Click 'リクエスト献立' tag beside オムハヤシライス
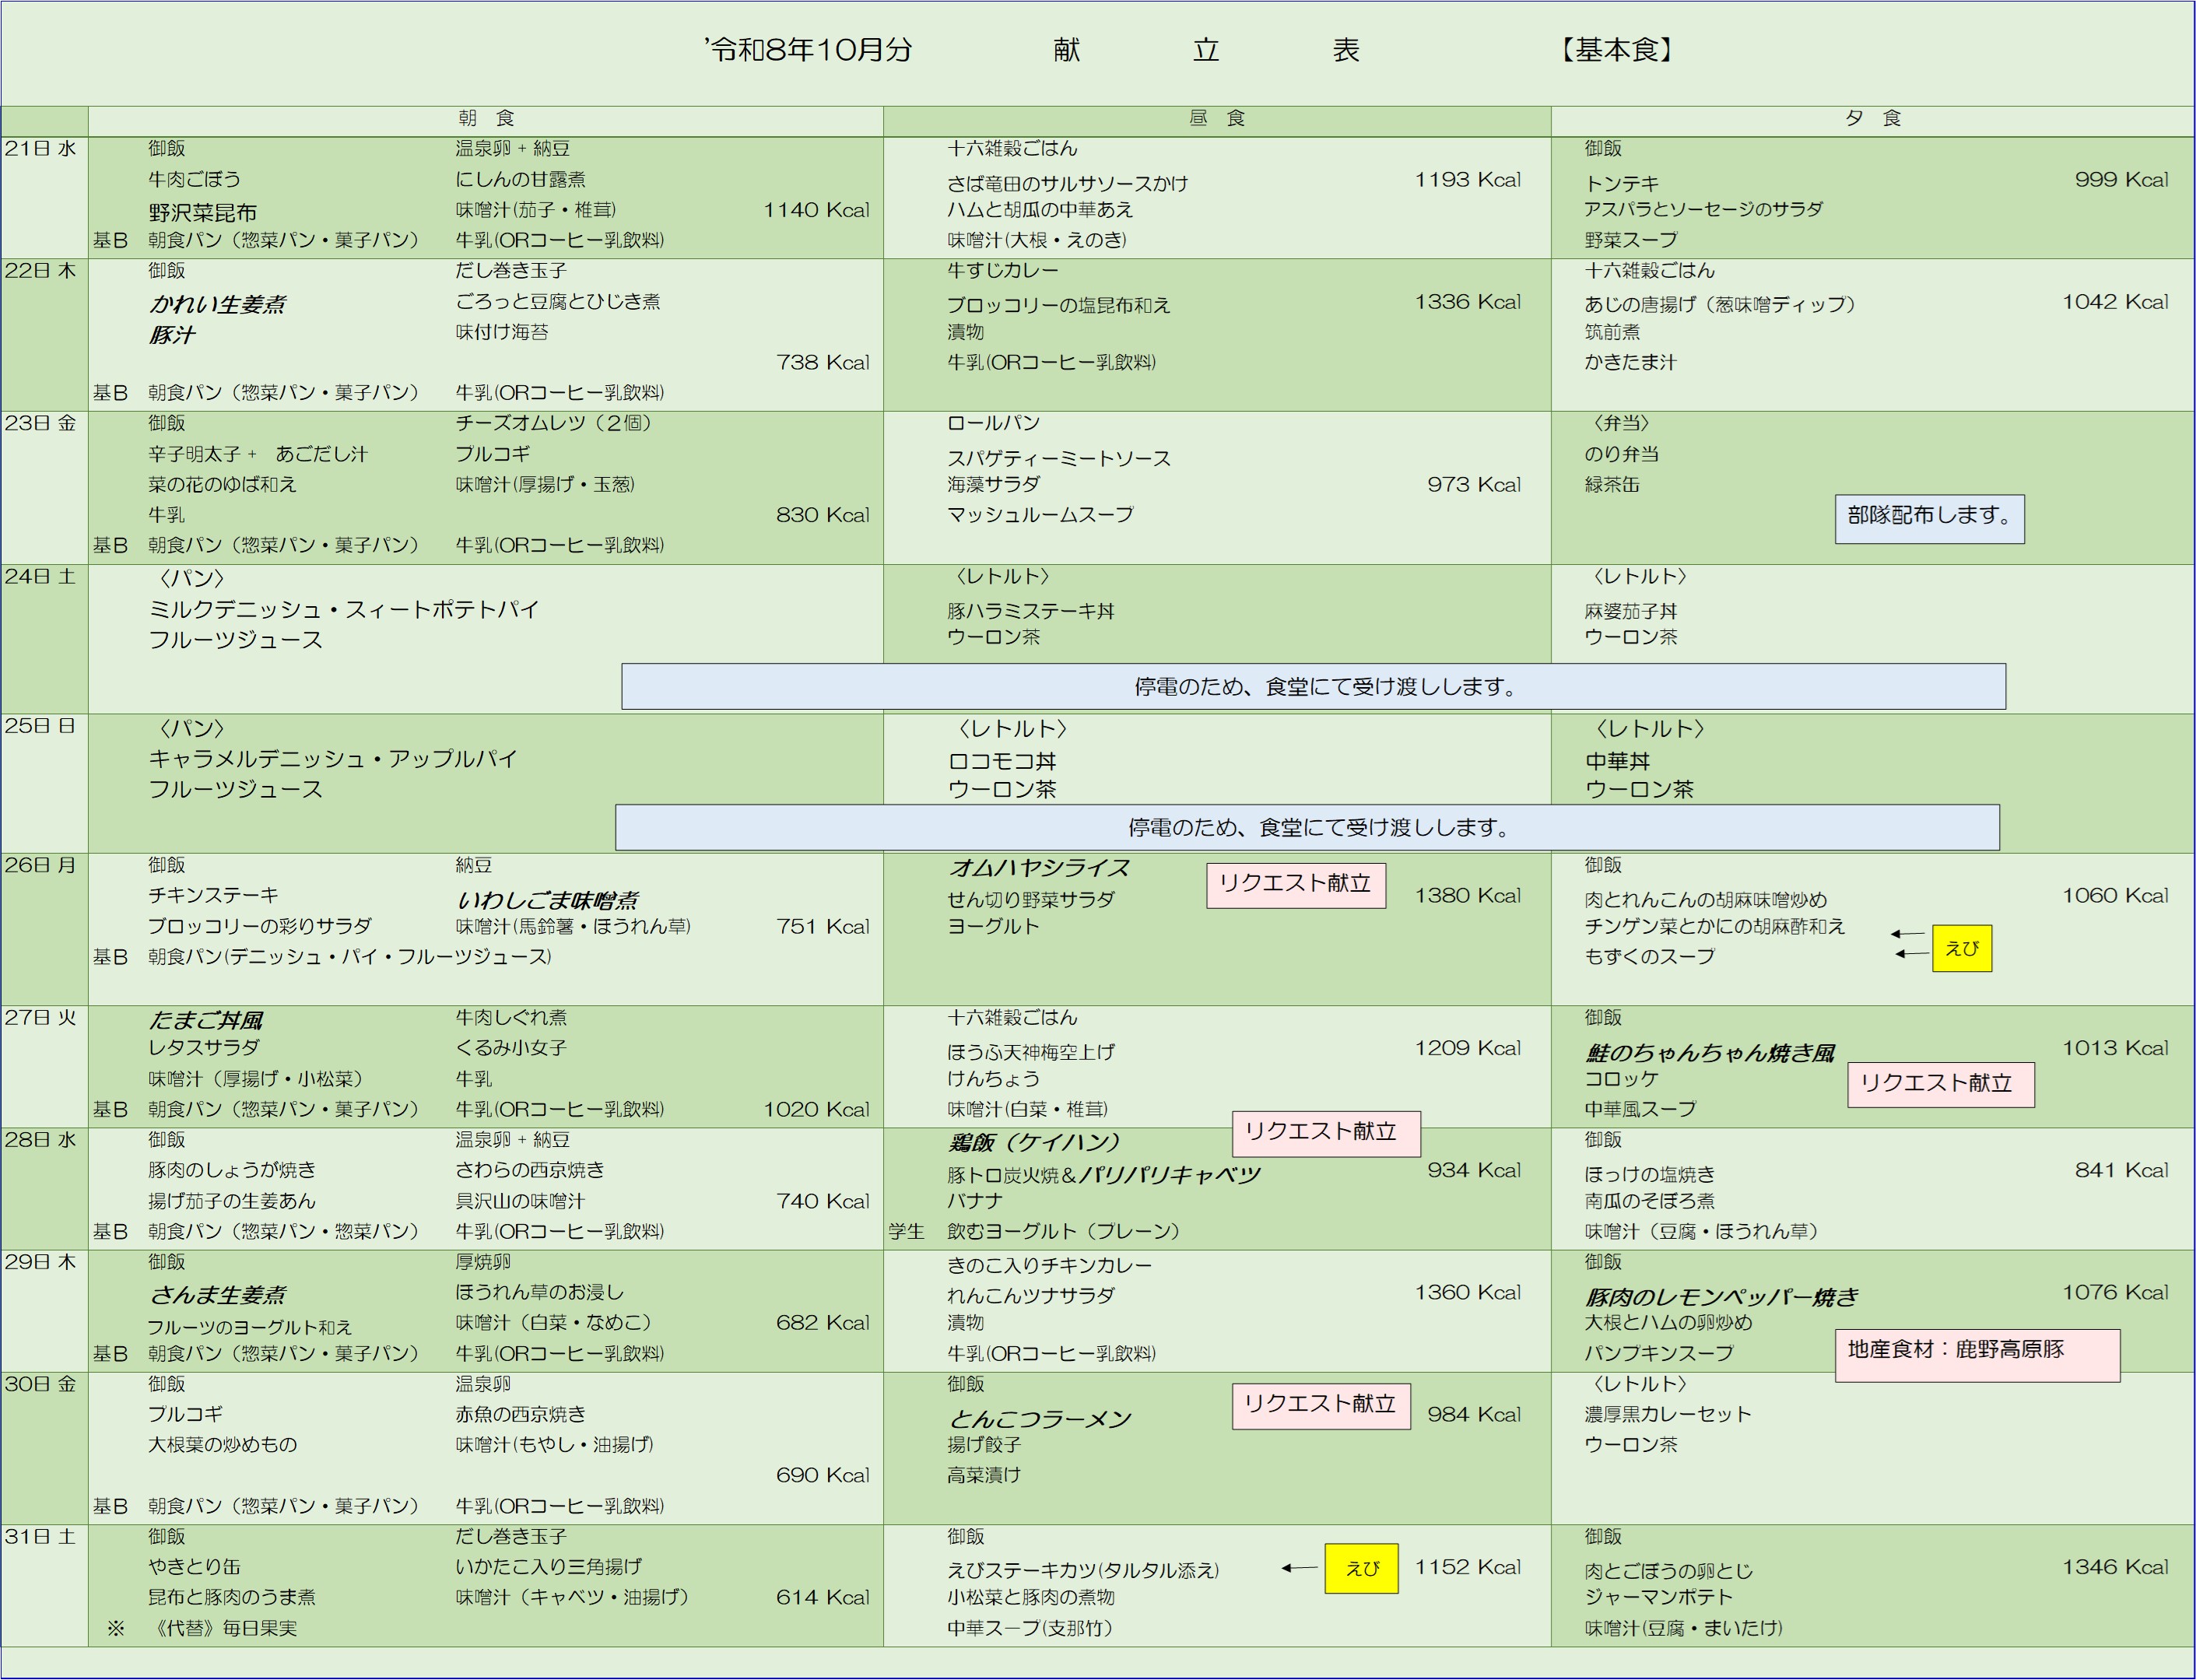Image resolution: width=2196 pixels, height=1680 pixels. tap(1296, 885)
